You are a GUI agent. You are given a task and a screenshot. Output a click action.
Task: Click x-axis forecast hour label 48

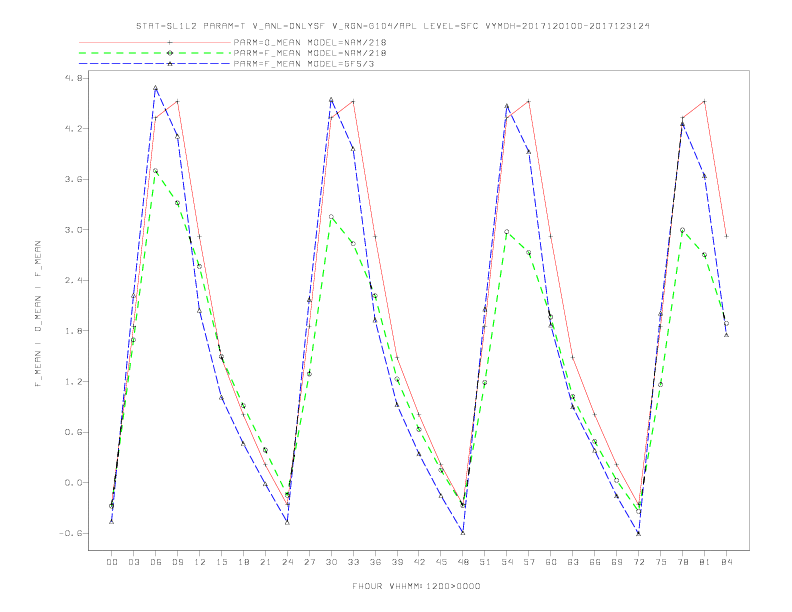[x=463, y=562]
